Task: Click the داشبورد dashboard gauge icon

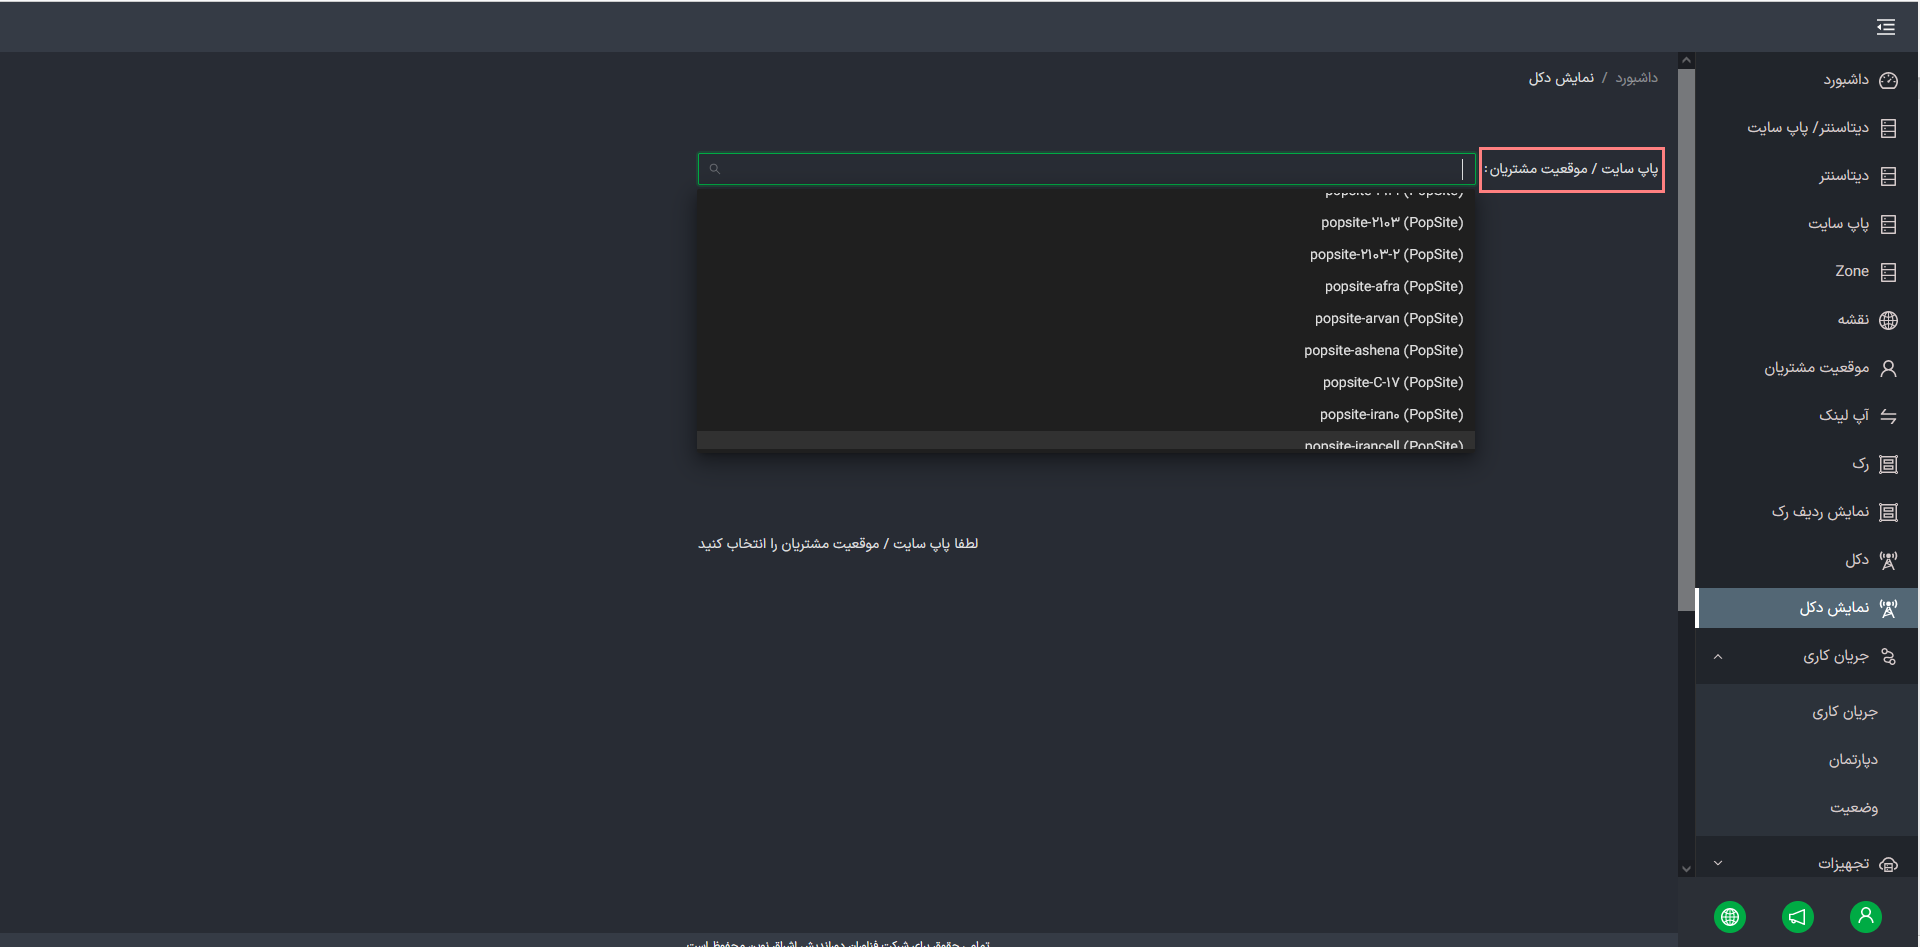Action: pyautogui.click(x=1888, y=80)
